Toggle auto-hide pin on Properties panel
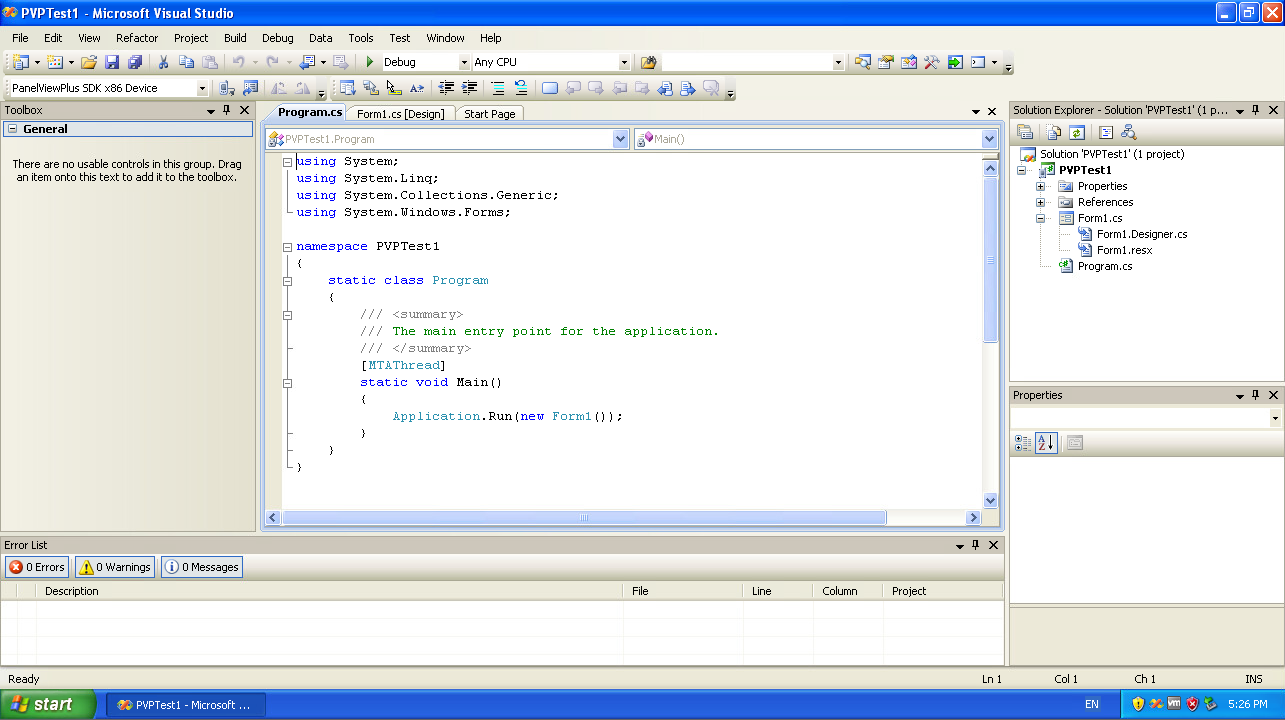 (x=1257, y=395)
